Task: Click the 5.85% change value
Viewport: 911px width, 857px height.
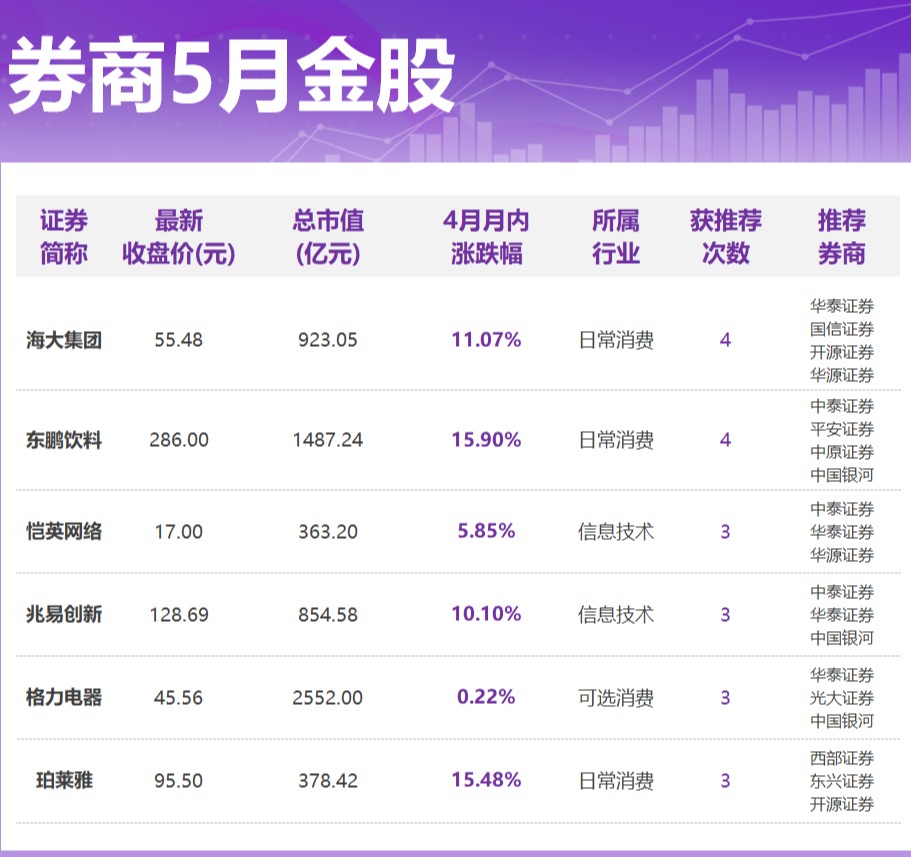Action: click(x=486, y=530)
